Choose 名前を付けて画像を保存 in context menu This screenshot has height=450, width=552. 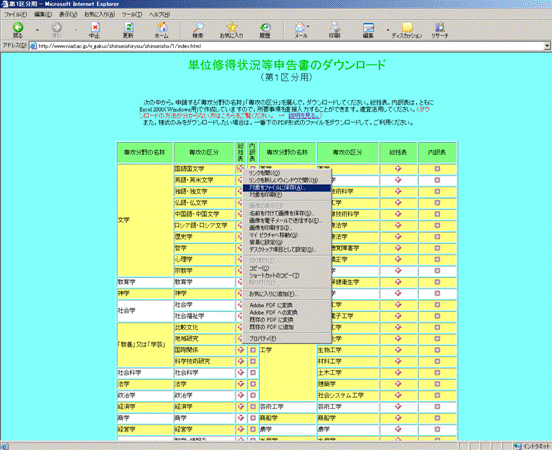coord(287,213)
